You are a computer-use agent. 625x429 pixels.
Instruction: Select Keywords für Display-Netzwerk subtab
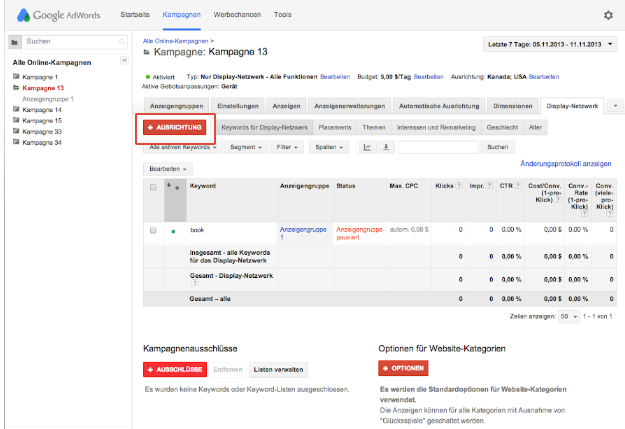click(x=264, y=128)
